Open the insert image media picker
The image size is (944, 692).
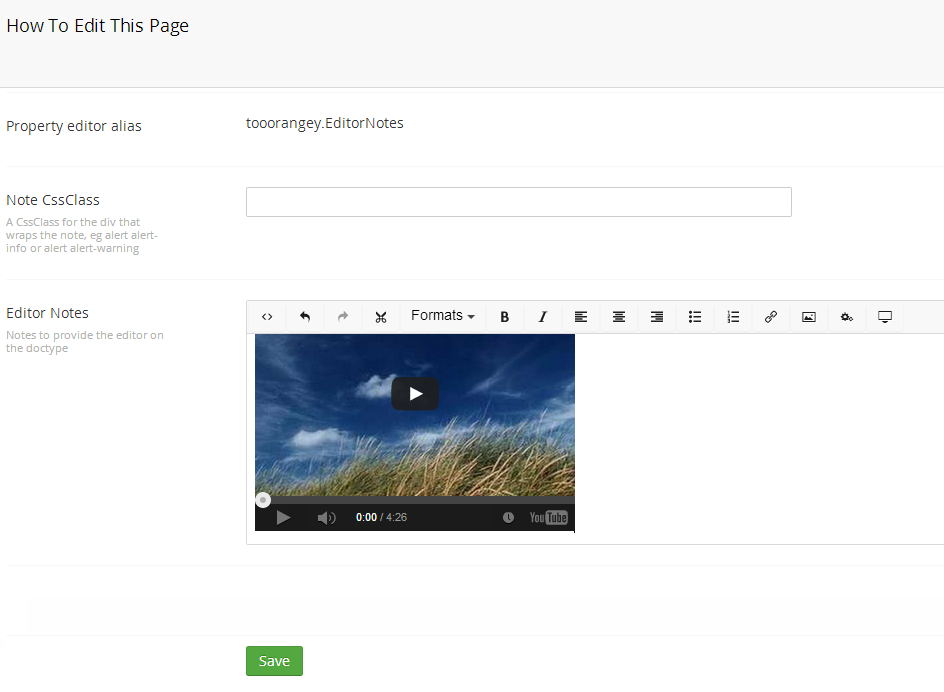pyautogui.click(x=809, y=317)
